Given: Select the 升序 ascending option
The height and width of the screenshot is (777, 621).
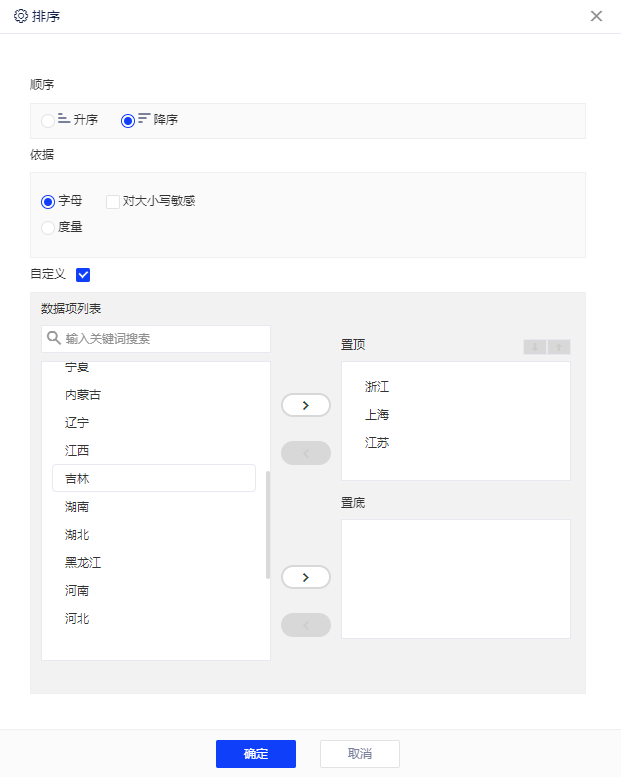Looking at the screenshot, I should [48, 121].
